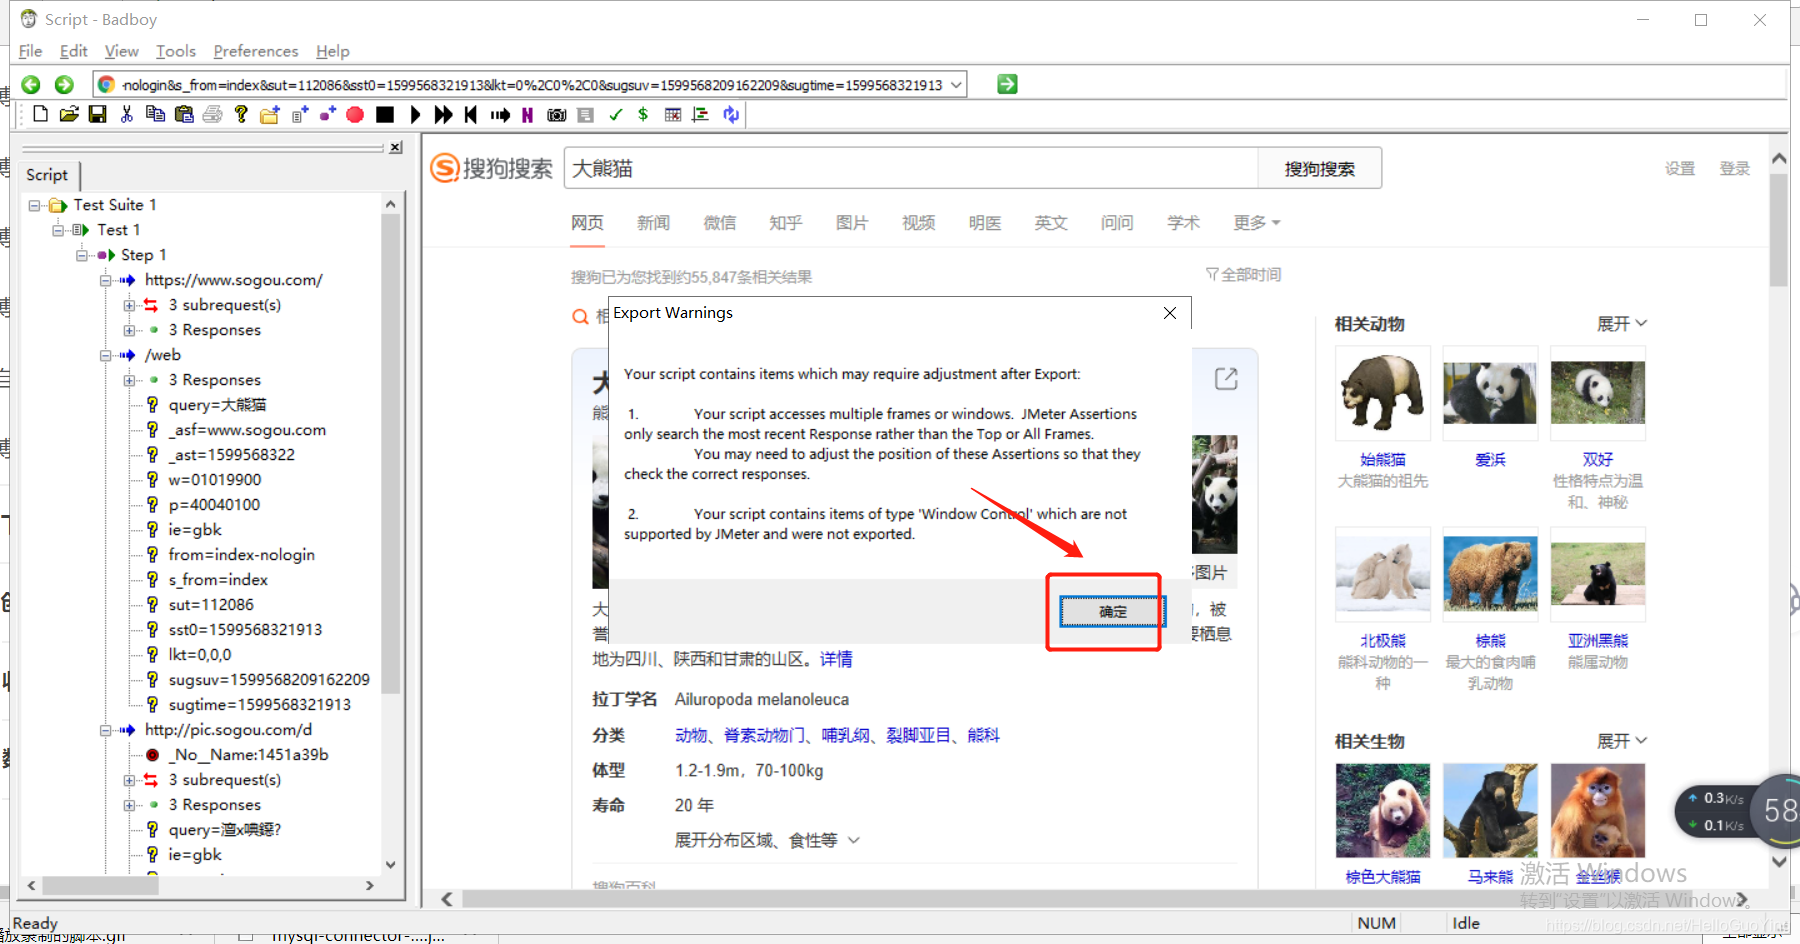Viewport: 1800px width, 944px height.
Task: Save the script with floppy disk icon
Action: point(97,114)
